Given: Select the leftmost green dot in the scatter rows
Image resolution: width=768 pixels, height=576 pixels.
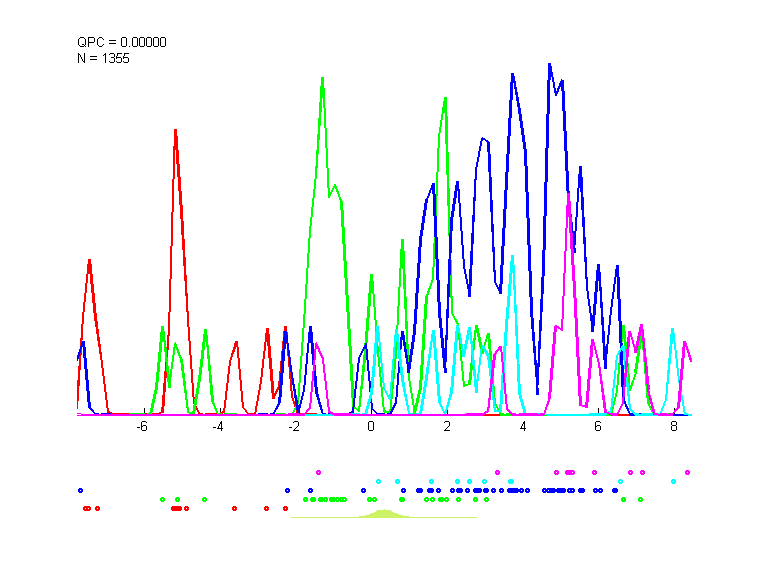Looking at the screenshot, I should [x=163, y=498].
